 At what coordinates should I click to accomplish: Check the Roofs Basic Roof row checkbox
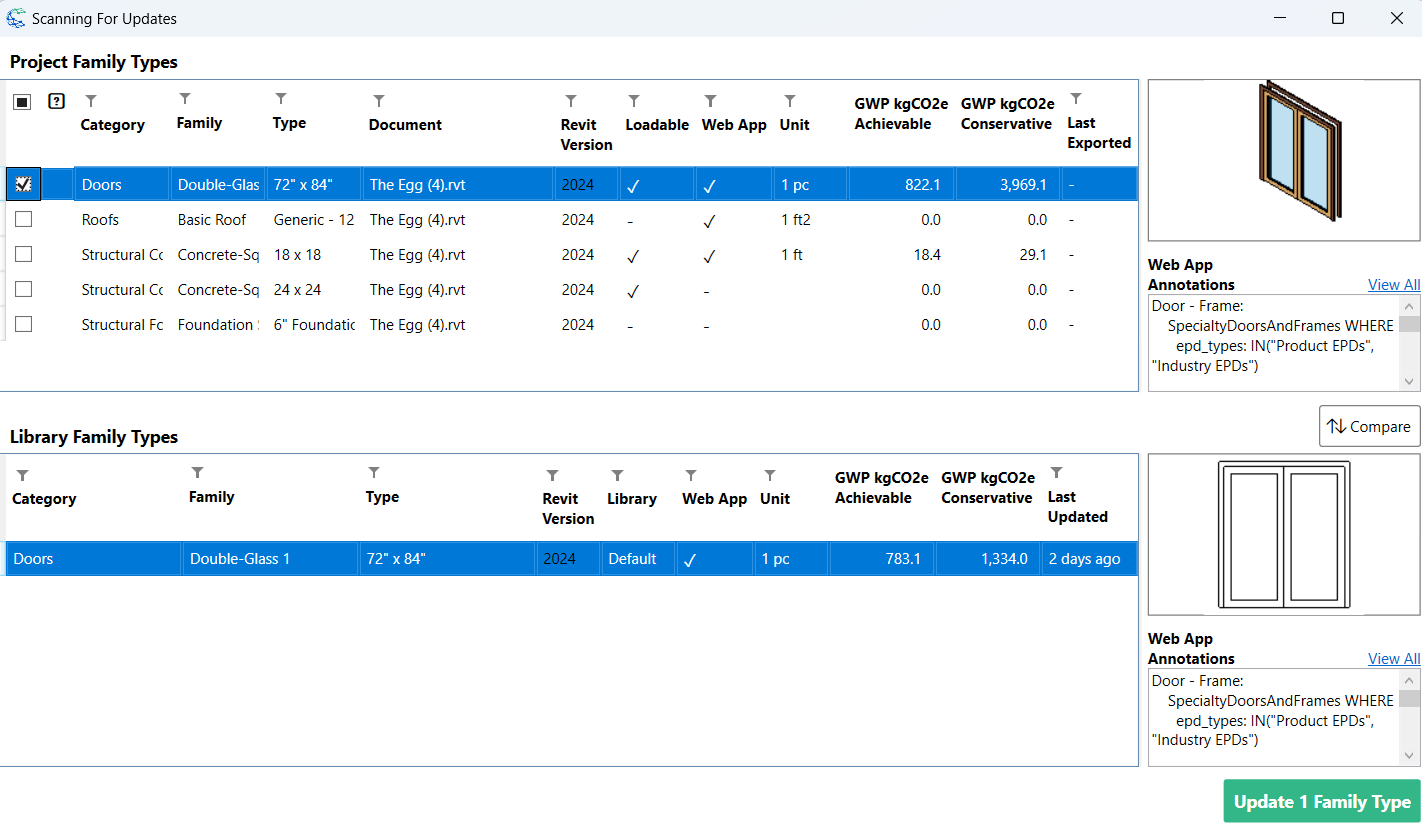click(x=23, y=219)
